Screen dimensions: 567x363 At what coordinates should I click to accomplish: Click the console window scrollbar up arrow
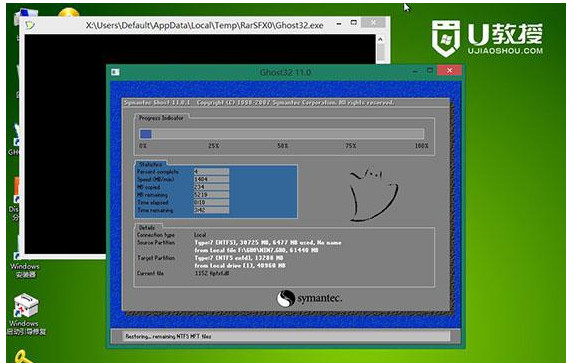click(x=380, y=39)
